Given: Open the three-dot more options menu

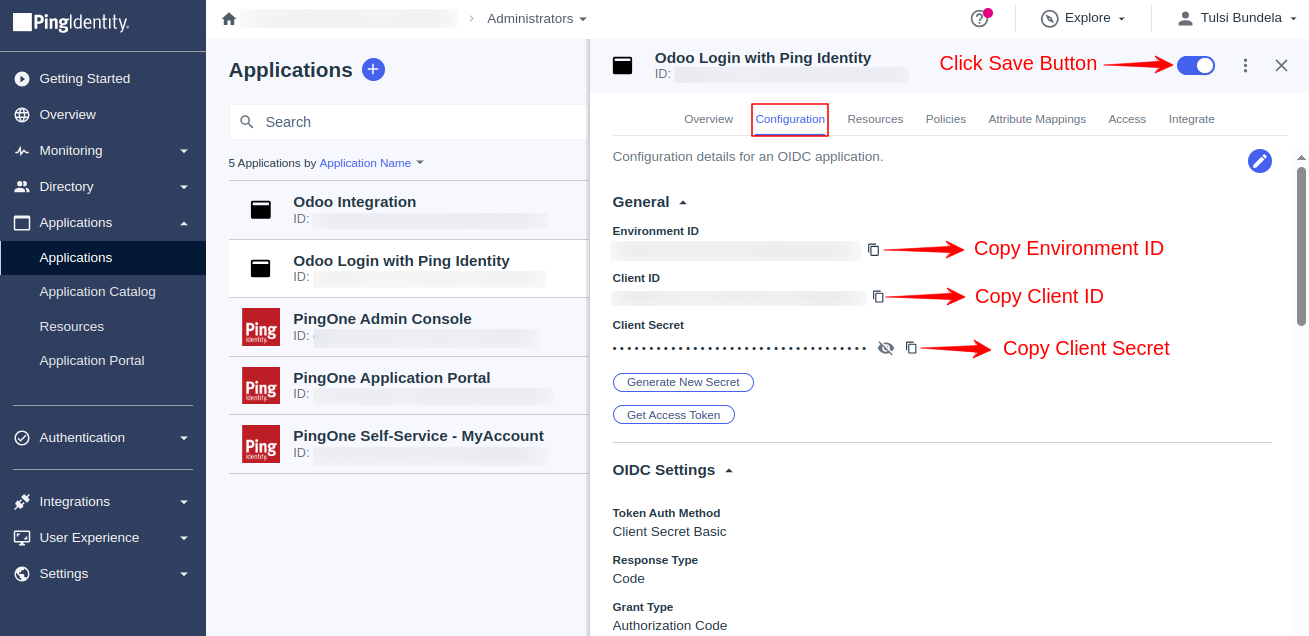Looking at the screenshot, I should click(x=1245, y=65).
